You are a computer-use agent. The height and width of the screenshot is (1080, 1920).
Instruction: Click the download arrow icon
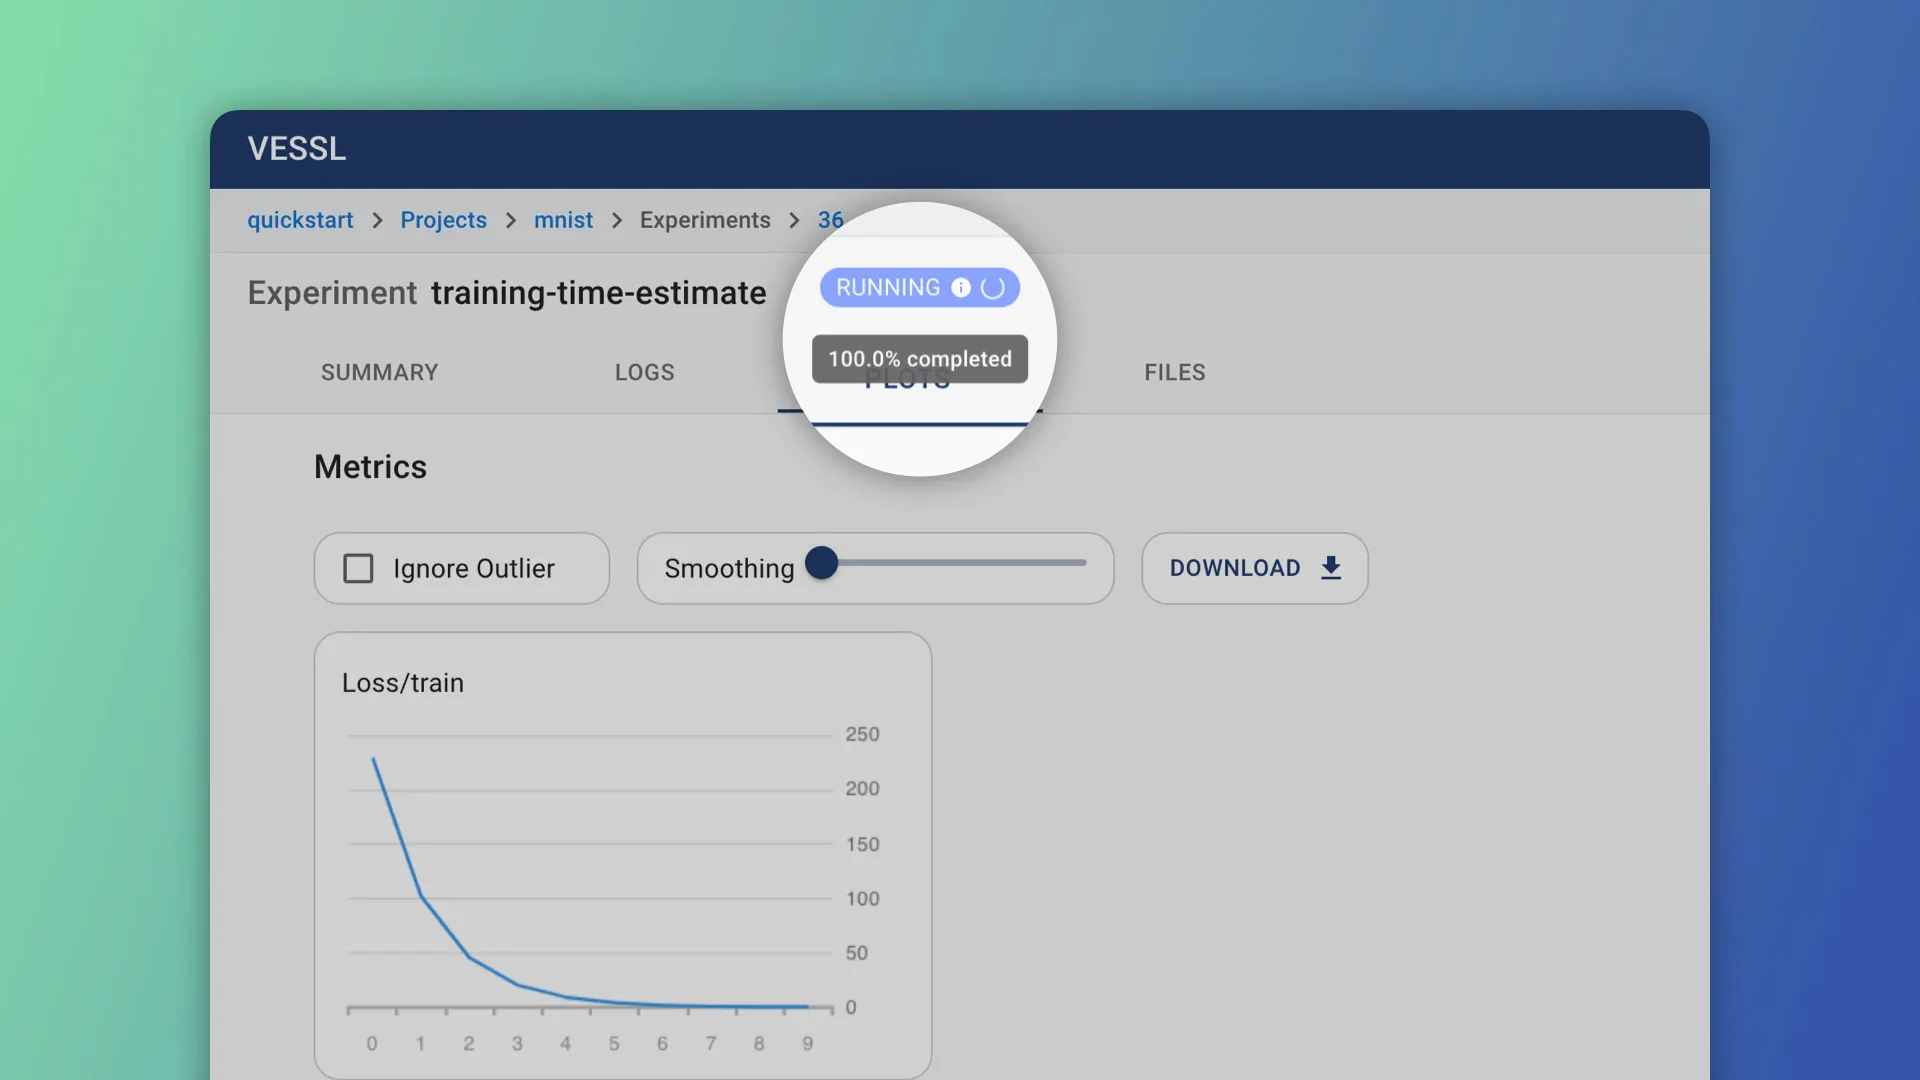(x=1330, y=568)
